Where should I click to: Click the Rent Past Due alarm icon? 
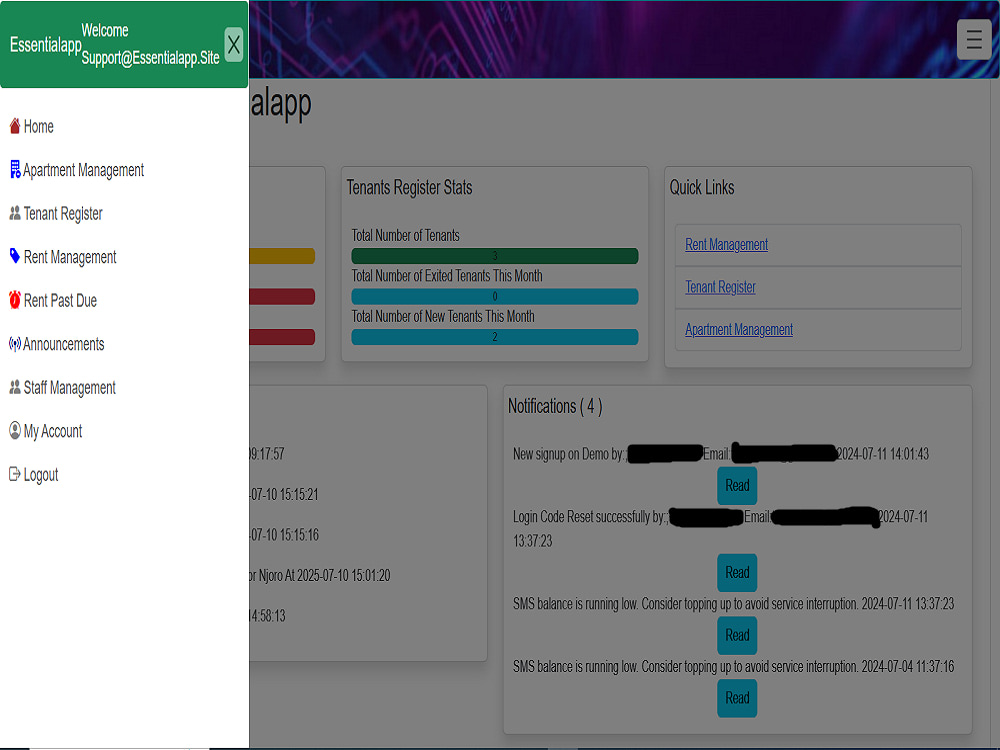(15, 300)
